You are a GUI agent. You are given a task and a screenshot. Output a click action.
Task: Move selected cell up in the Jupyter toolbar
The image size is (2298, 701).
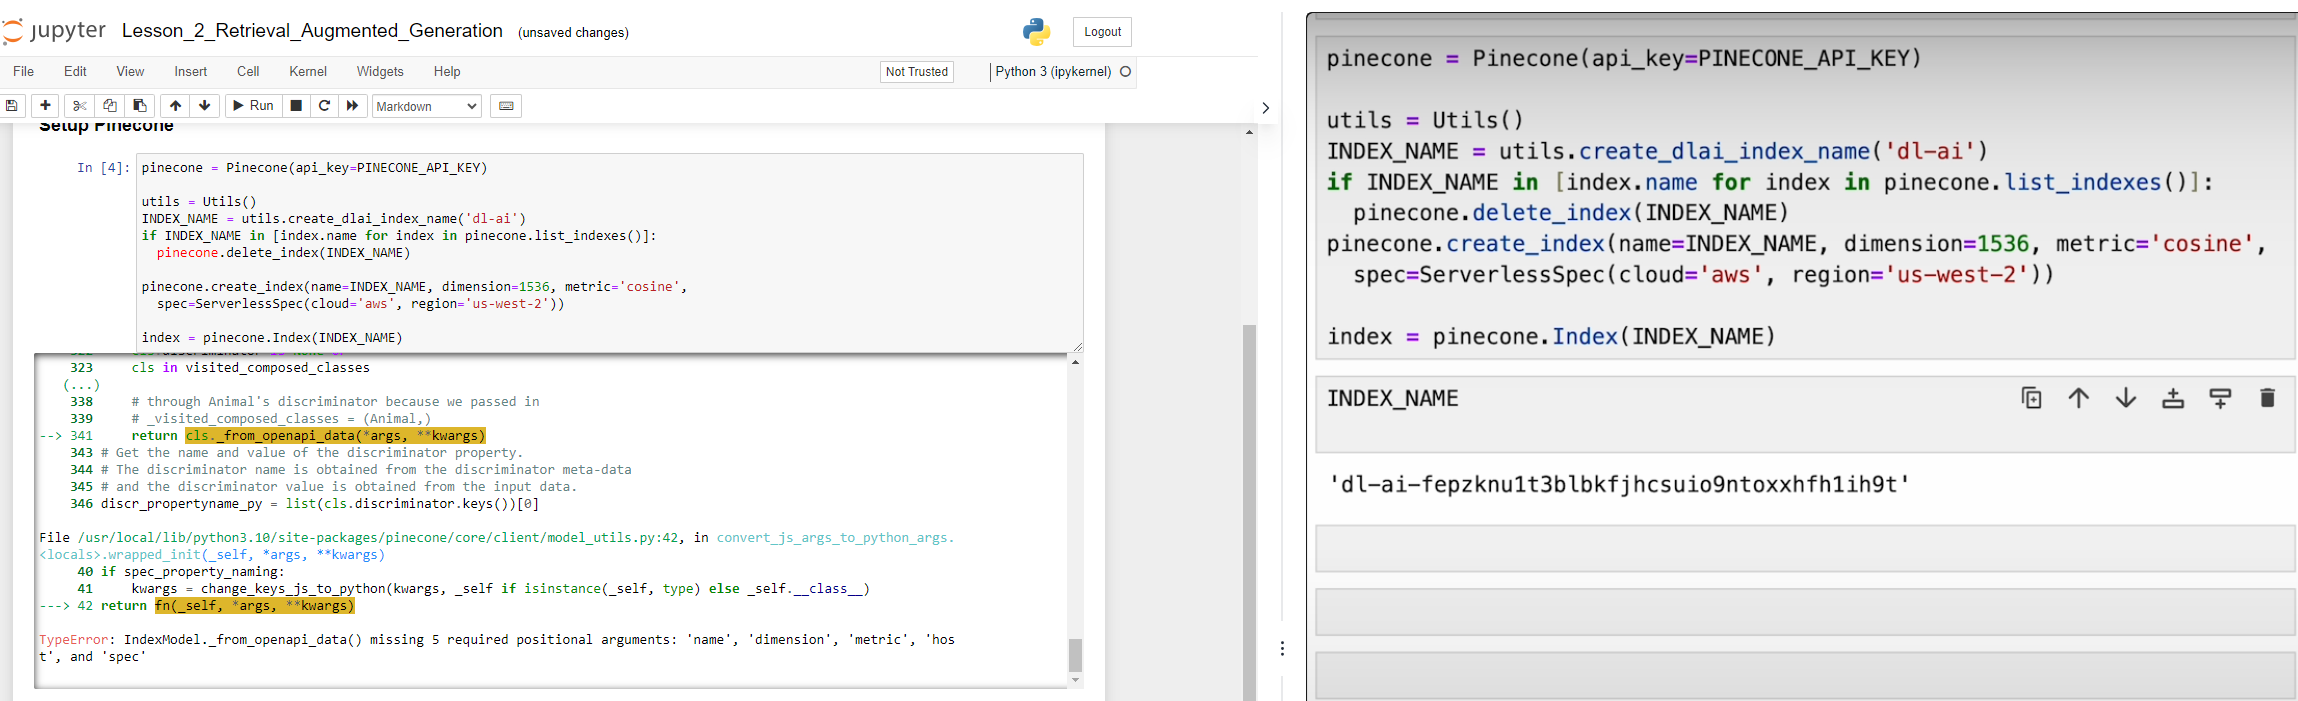click(x=175, y=106)
